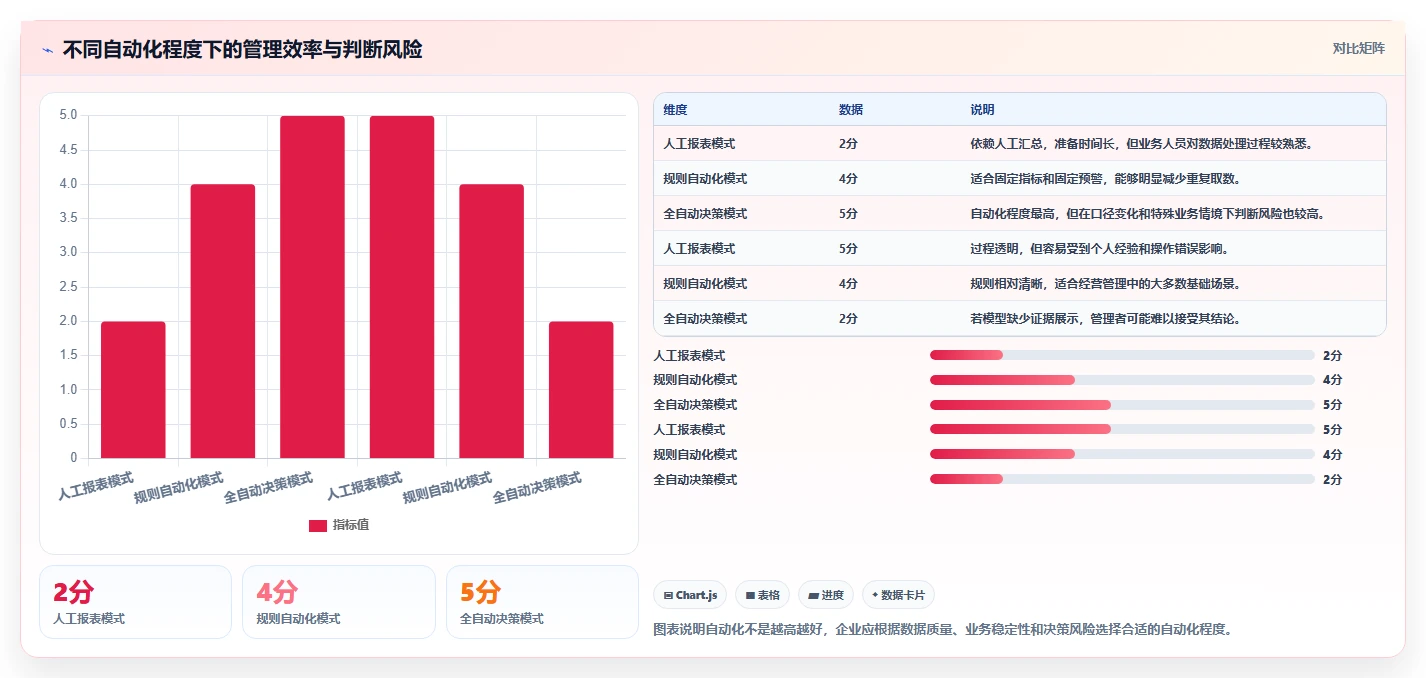Click the 表格 tag chip
This screenshot has height=678, width=1426.
762,595
